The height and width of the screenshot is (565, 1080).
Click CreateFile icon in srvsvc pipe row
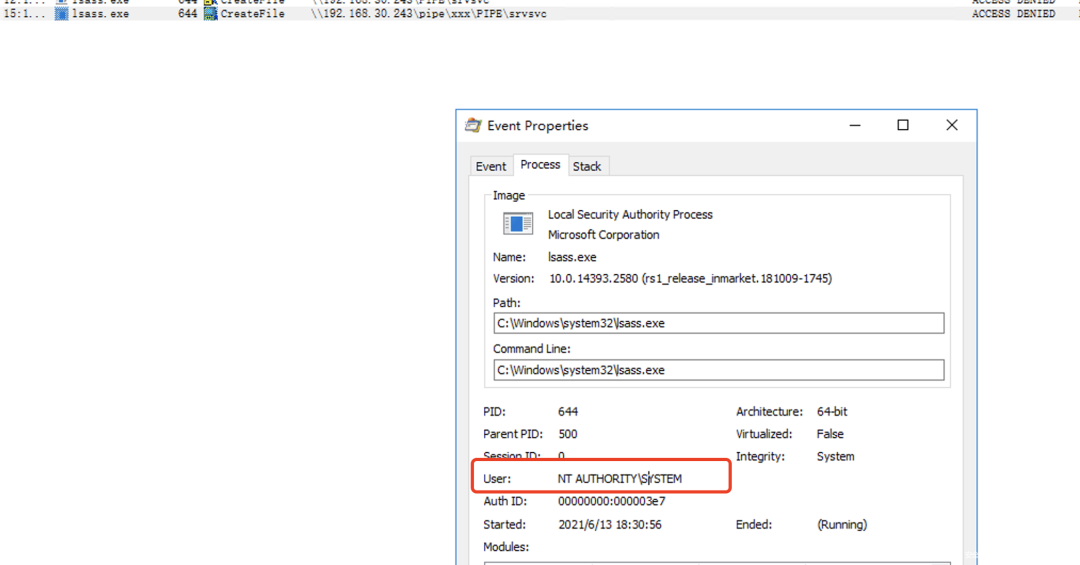coord(210,14)
